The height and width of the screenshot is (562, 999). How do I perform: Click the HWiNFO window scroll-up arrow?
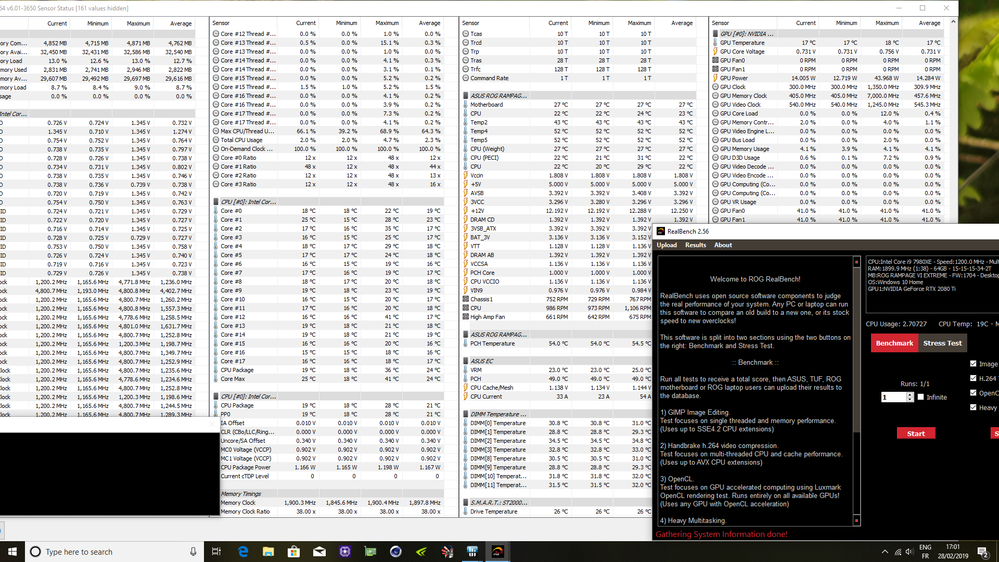(x=953, y=22)
